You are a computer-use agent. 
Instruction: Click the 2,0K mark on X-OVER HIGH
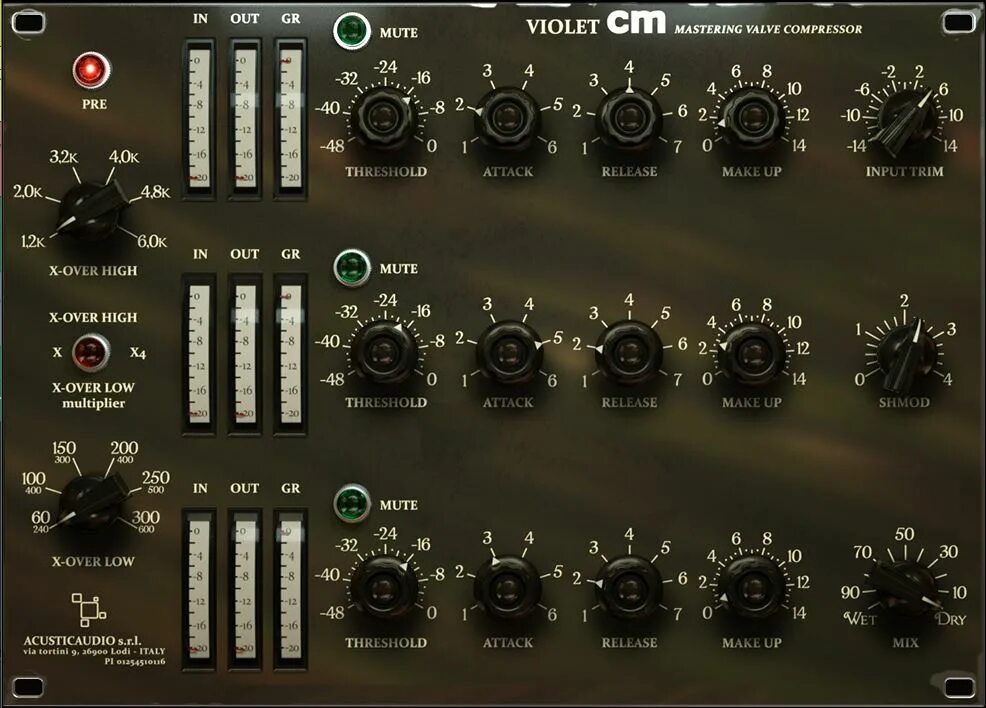pos(28,191)
